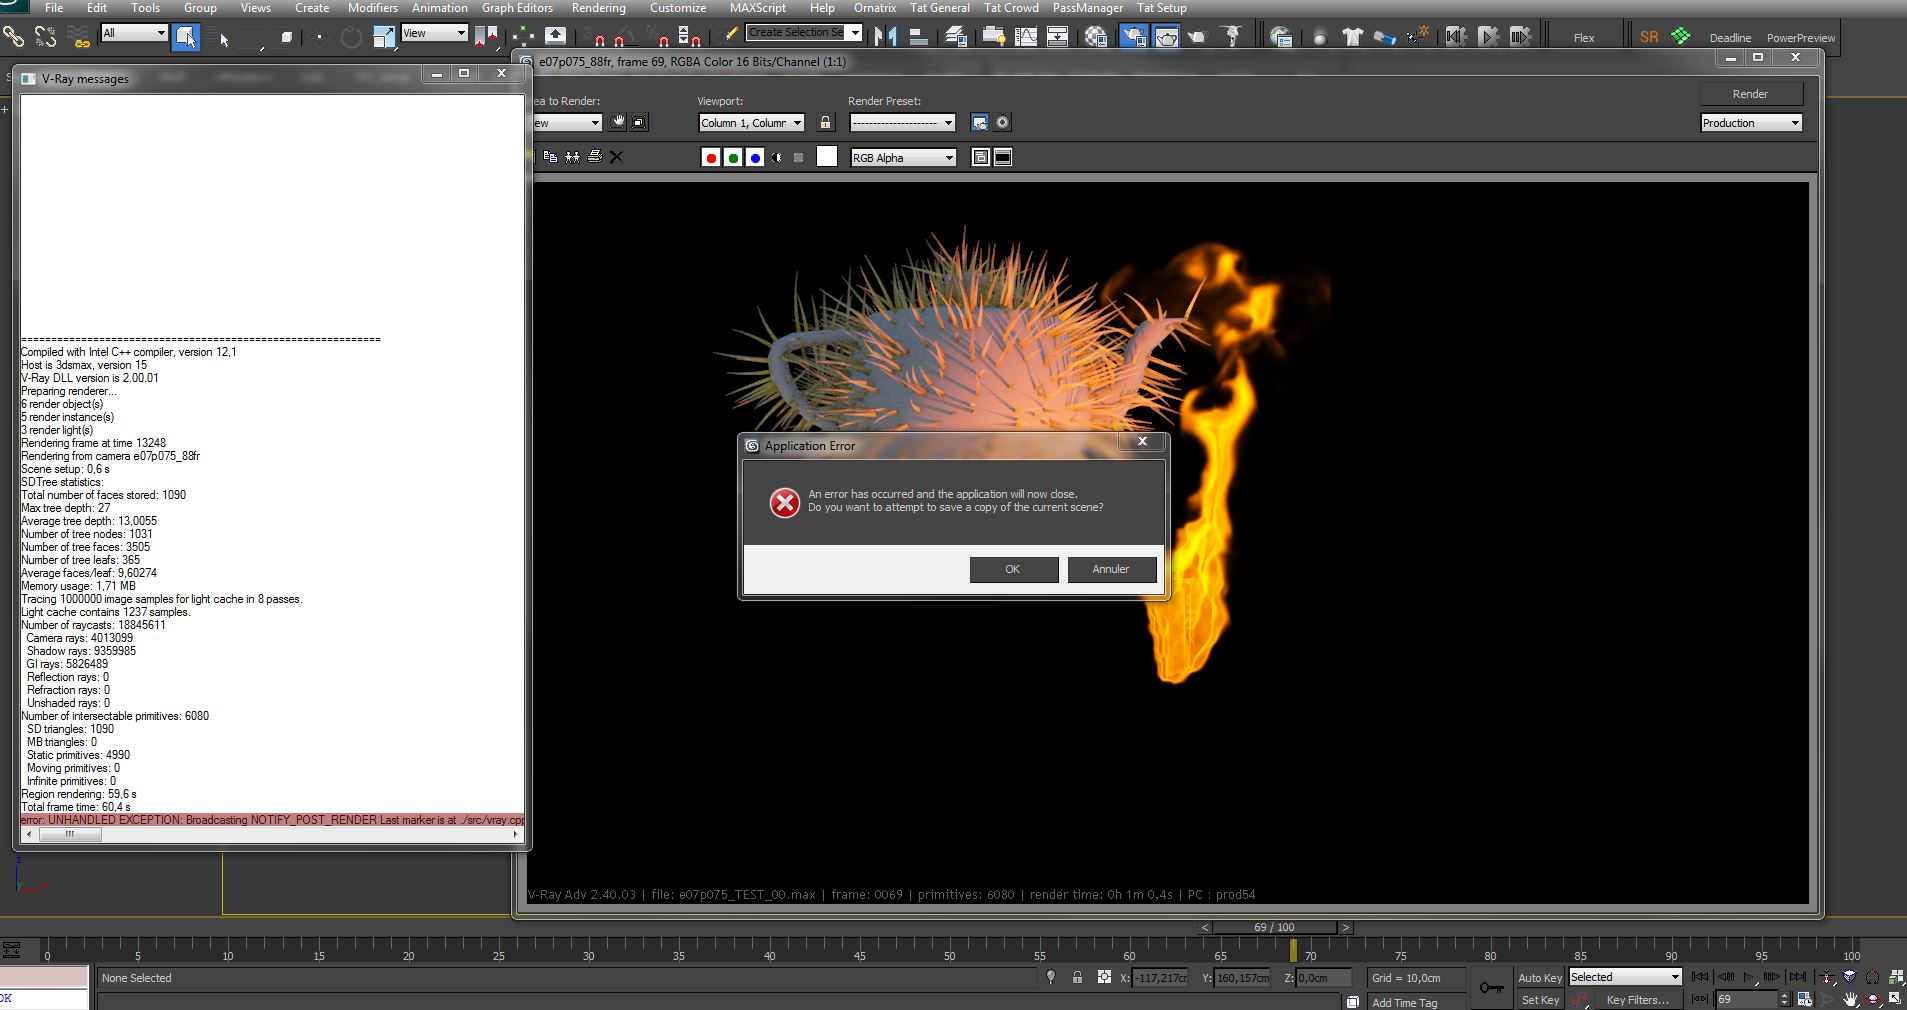Go to end of animation
Viewport: 1907px width, 1010px height.
pos(1797,977)
